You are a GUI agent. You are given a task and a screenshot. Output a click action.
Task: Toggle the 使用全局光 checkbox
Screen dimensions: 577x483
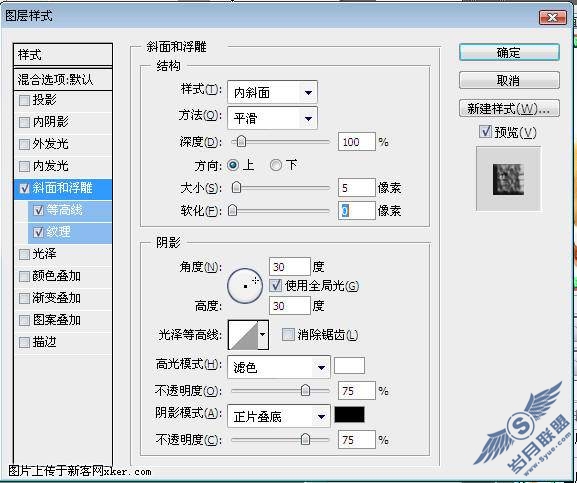275,285
